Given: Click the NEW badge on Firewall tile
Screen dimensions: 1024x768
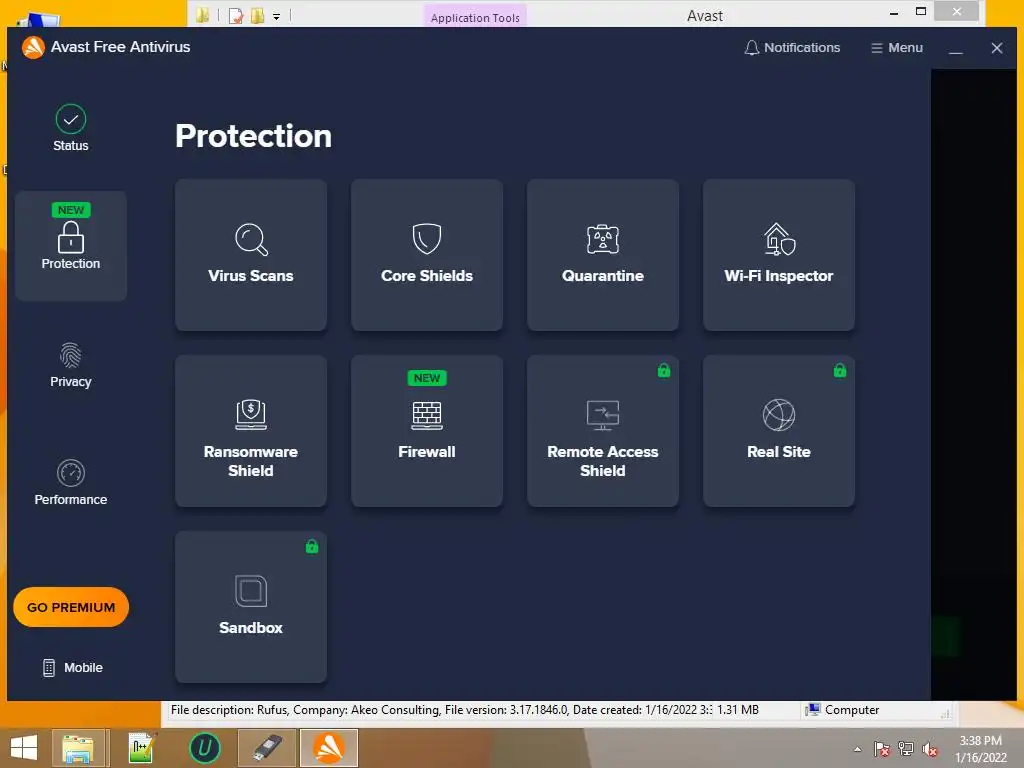Looking at the screenshot, I should [x=426, y=377].
